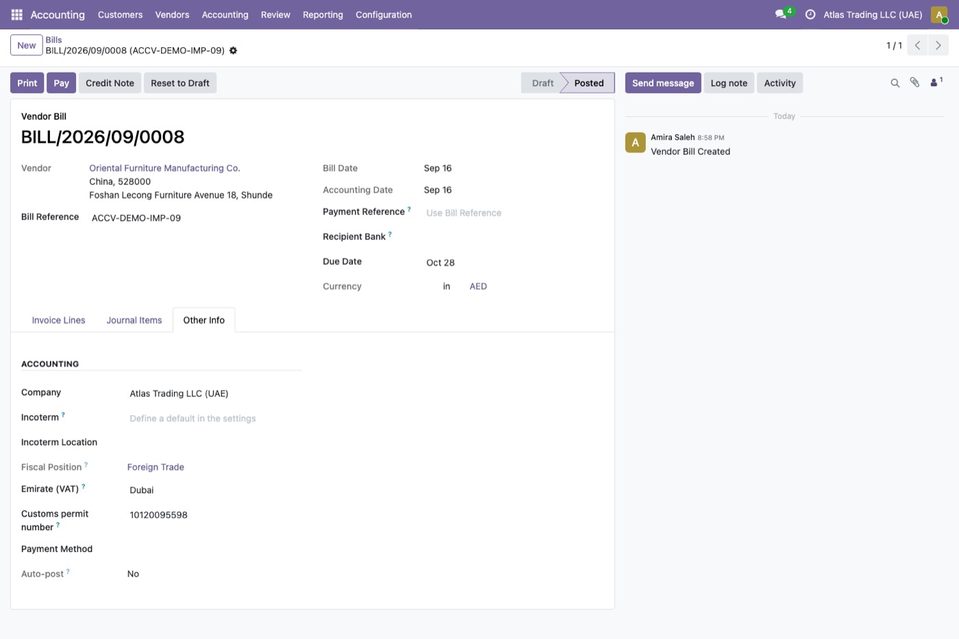
Task: Switch to the Invoice Lines tab
Action: pyautogui.click(x=59, y=320)
